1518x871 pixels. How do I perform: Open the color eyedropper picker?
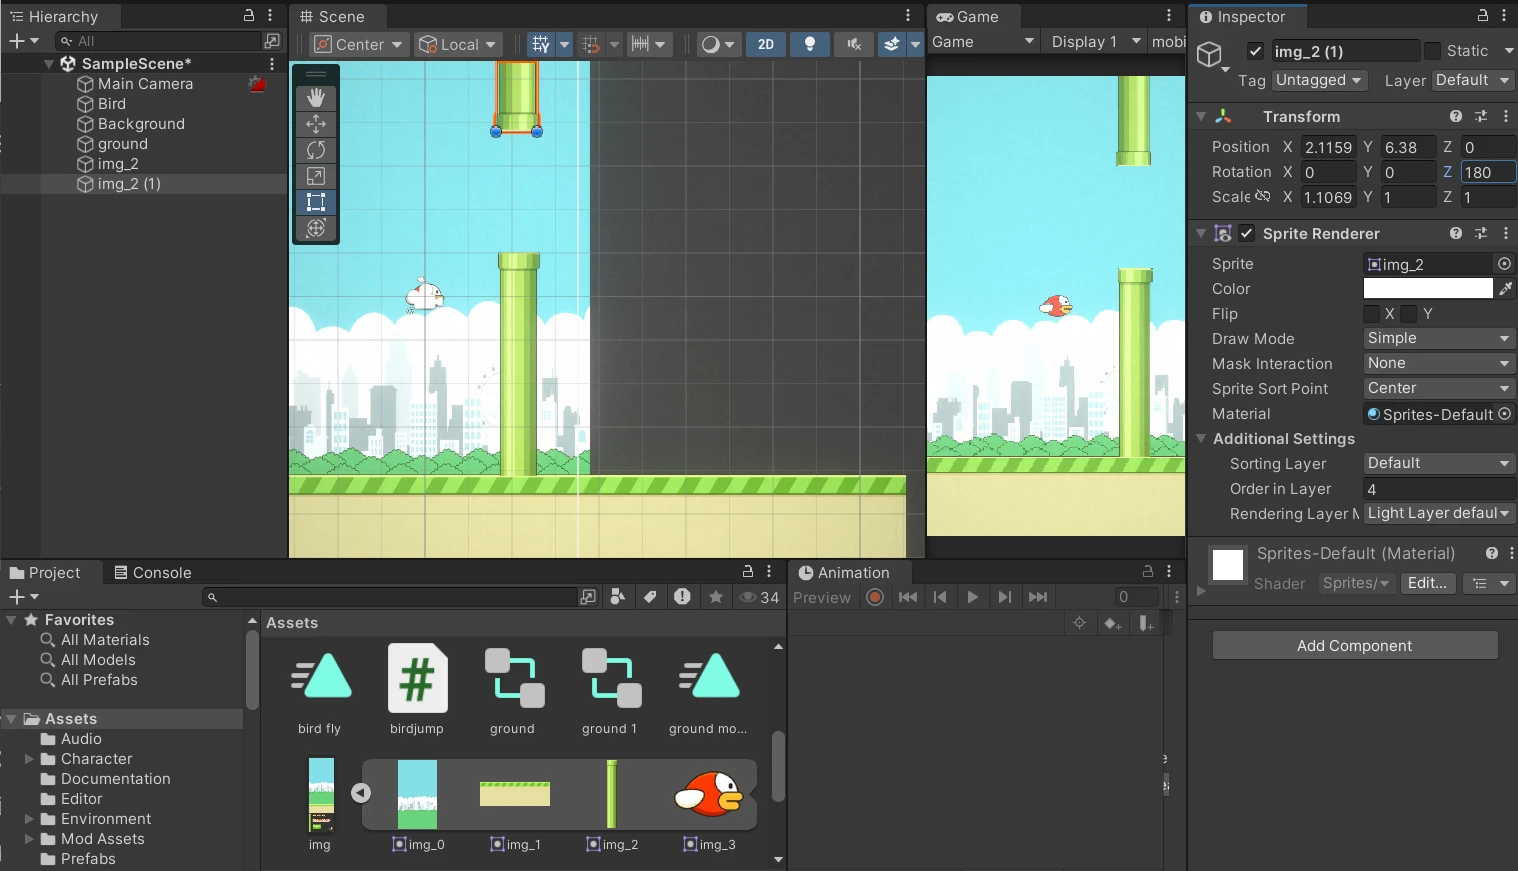tap(1505, 289)
